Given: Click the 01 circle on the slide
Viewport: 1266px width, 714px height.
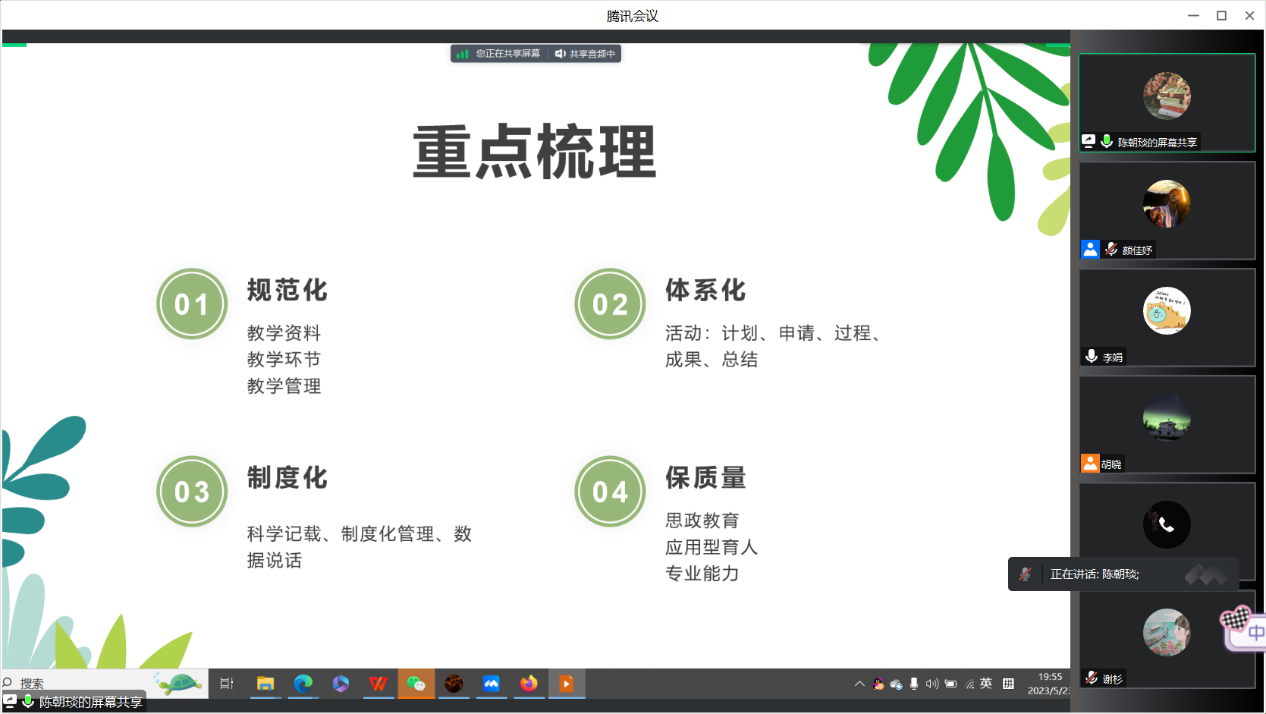Looking at the screenshot, I should pos(192,304).
